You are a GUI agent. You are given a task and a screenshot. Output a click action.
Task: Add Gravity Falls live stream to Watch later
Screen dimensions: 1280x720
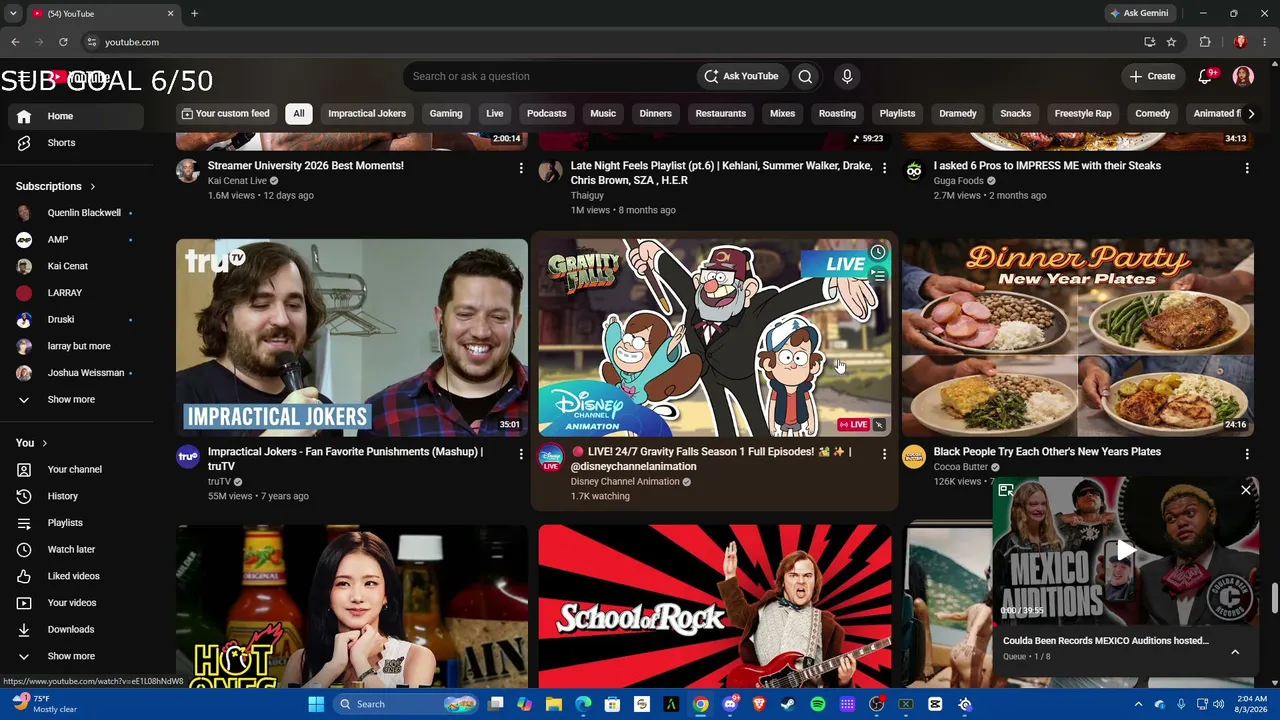(x=877, y=252)
